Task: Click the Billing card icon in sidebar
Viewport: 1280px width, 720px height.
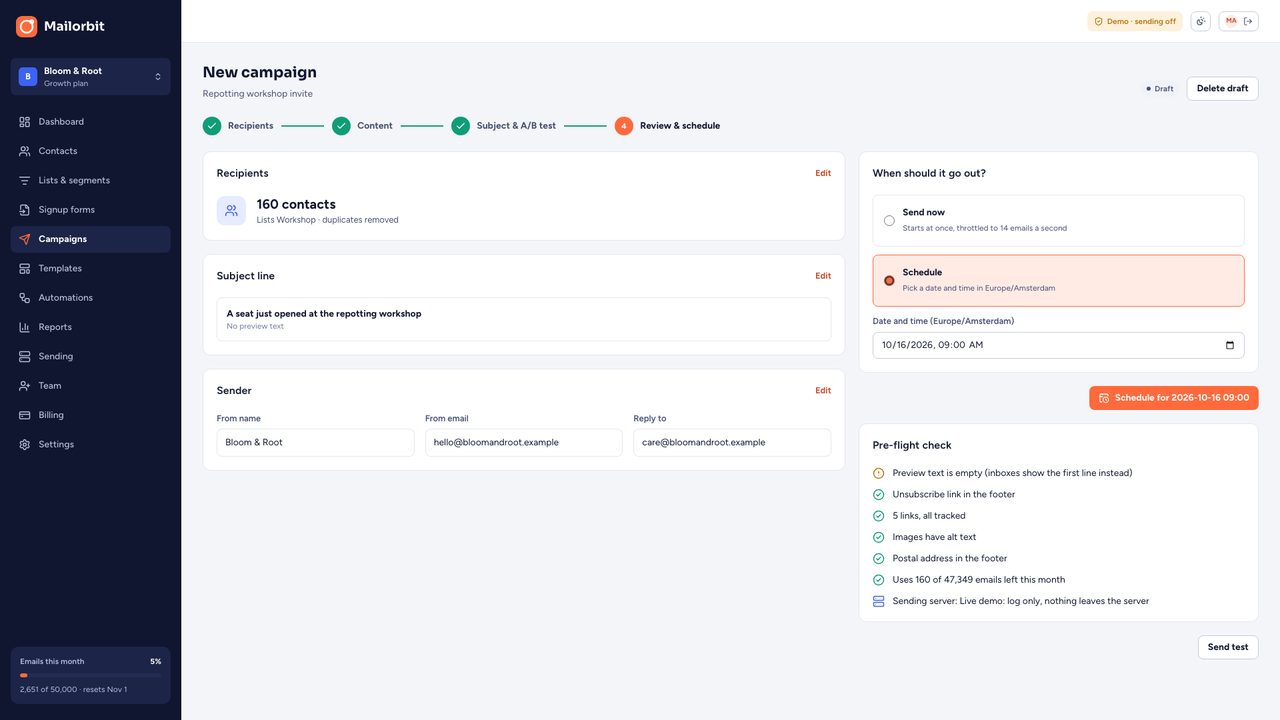Action: pyautogui.click(x=25, y=415)
